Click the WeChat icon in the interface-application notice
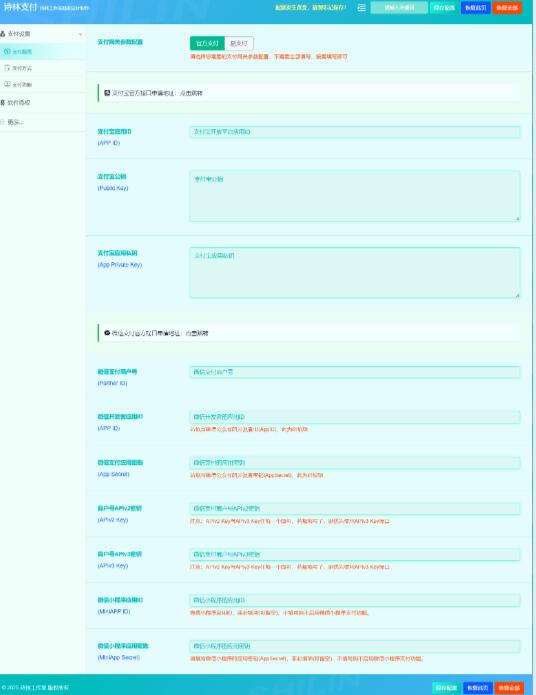 tap(107, 333)
